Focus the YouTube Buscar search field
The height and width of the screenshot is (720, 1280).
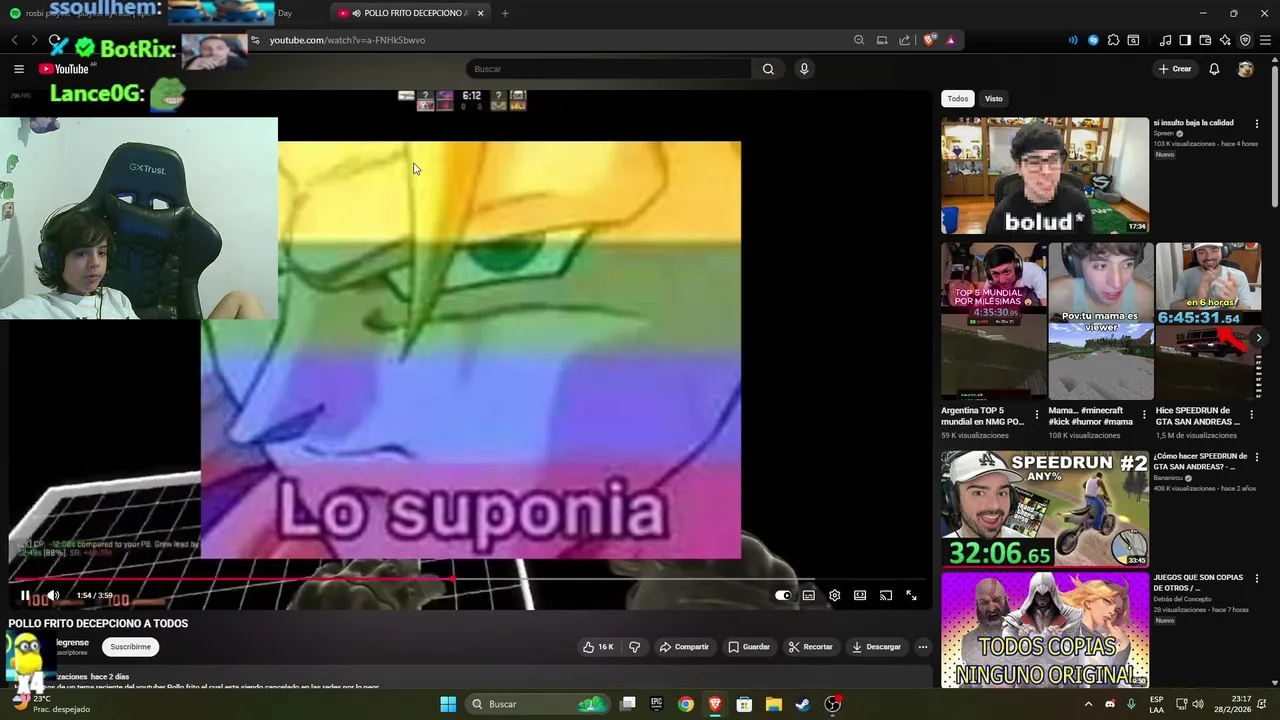[608, 69]
